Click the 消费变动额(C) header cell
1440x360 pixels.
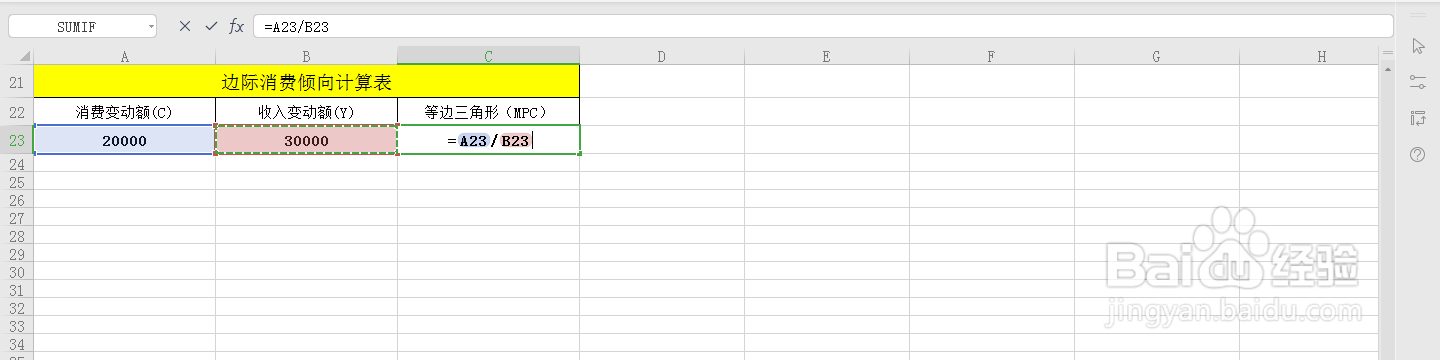(x=125, y=112)
